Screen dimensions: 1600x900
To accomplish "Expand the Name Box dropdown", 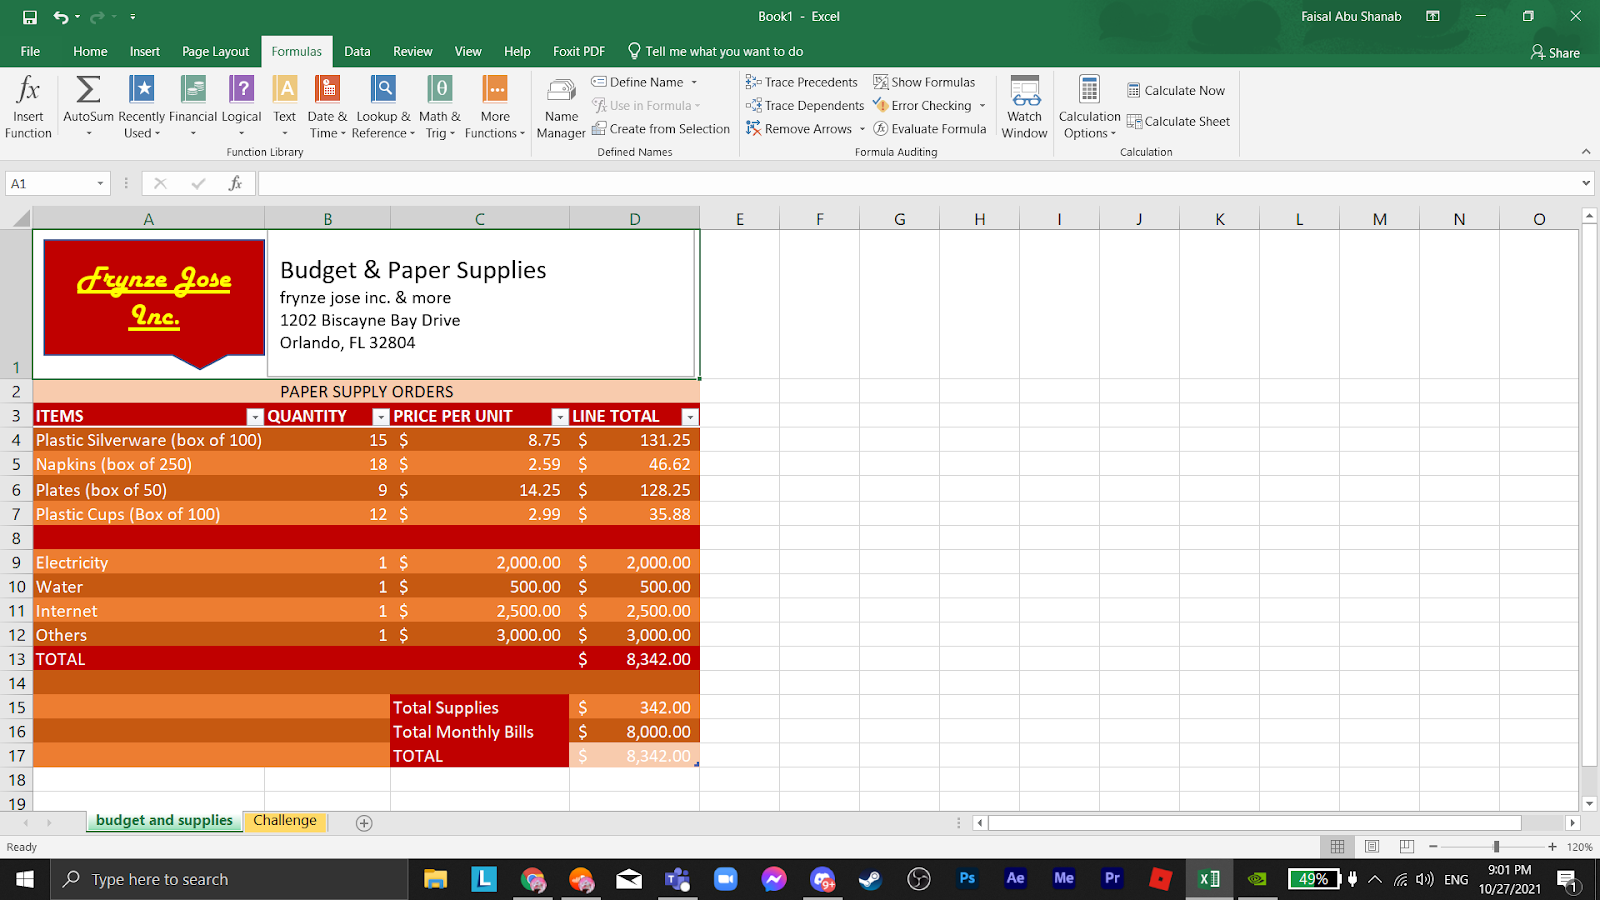I will 100,183.
